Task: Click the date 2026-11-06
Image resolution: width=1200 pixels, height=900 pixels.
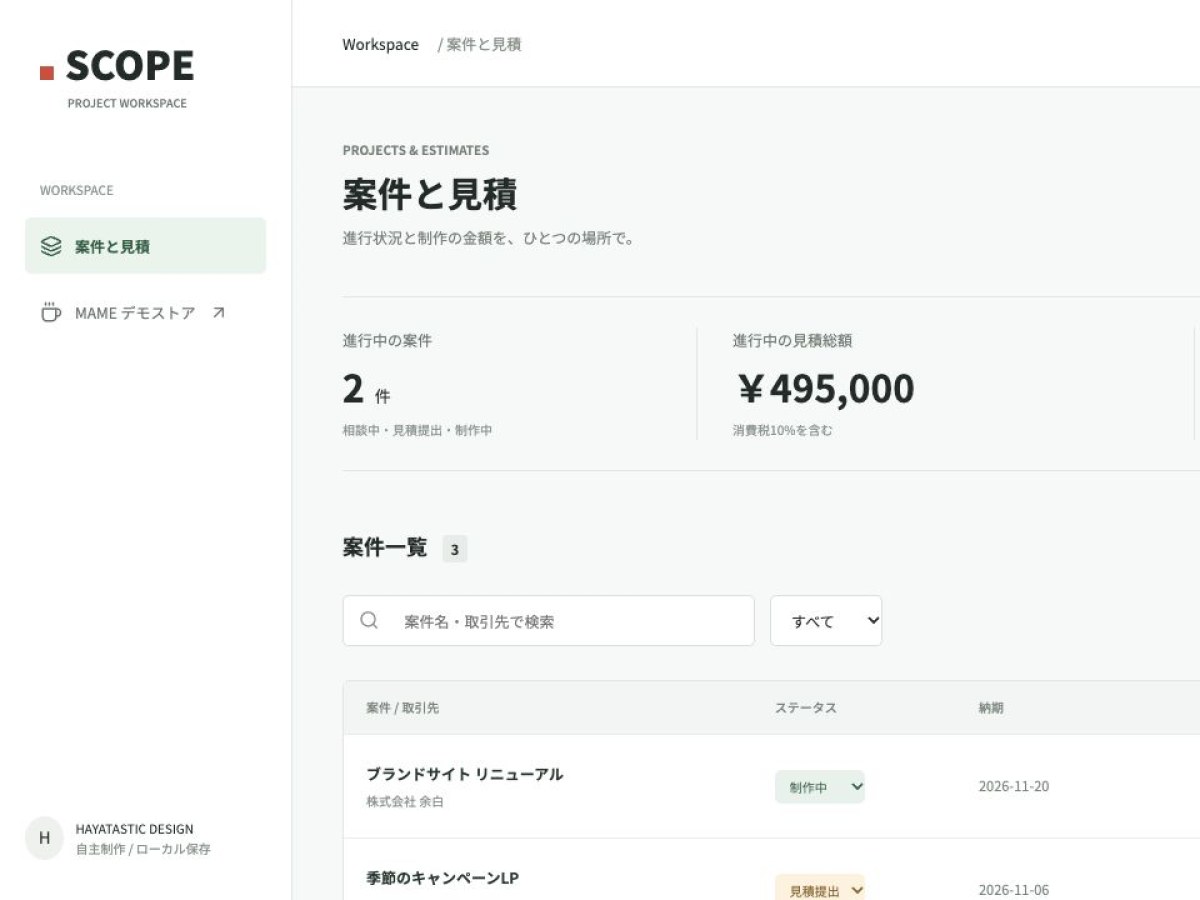Action: pyautogui.click(x=1014, y=890)
